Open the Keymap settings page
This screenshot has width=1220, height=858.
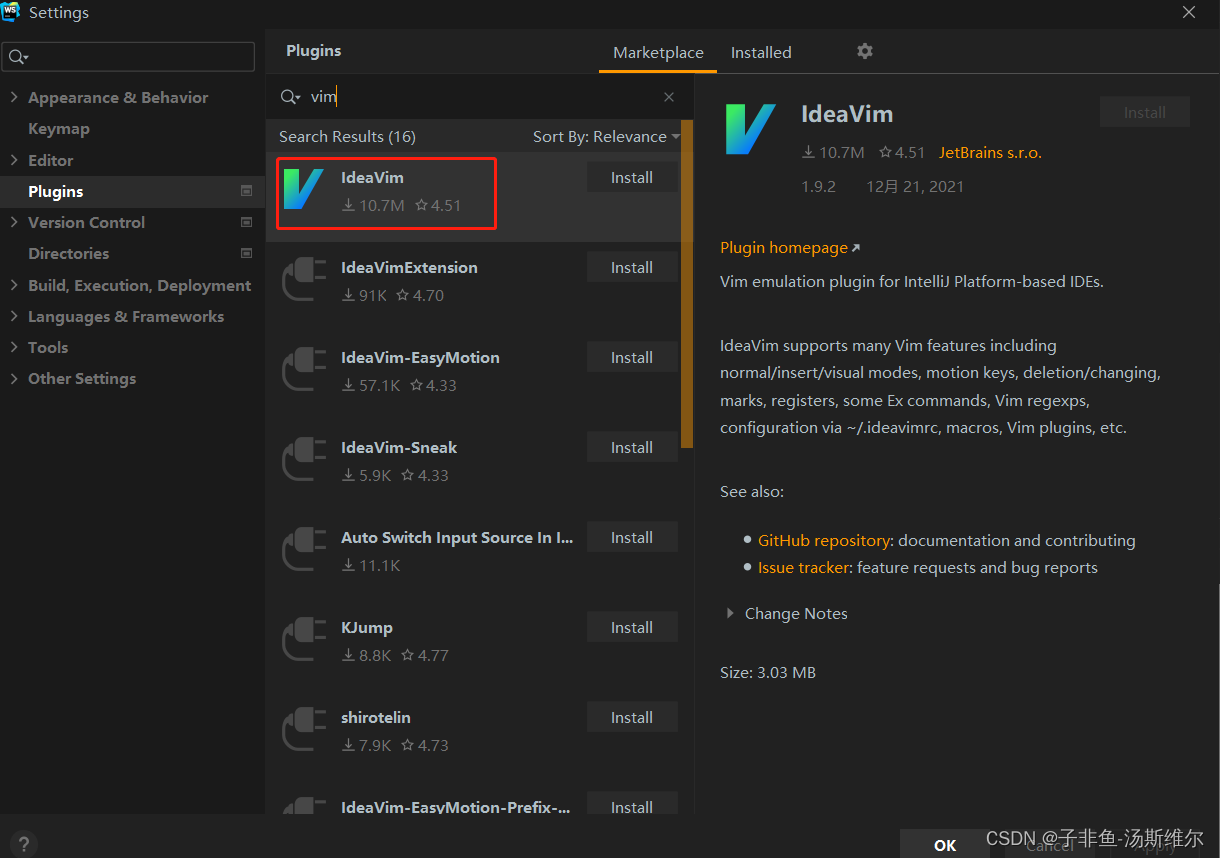[59, 129]
